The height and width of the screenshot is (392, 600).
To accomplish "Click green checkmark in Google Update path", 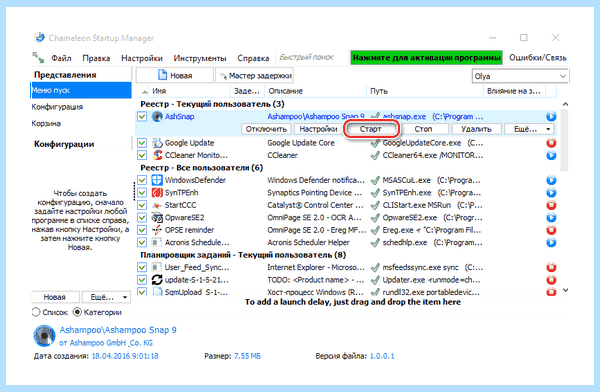I will 375,143.
